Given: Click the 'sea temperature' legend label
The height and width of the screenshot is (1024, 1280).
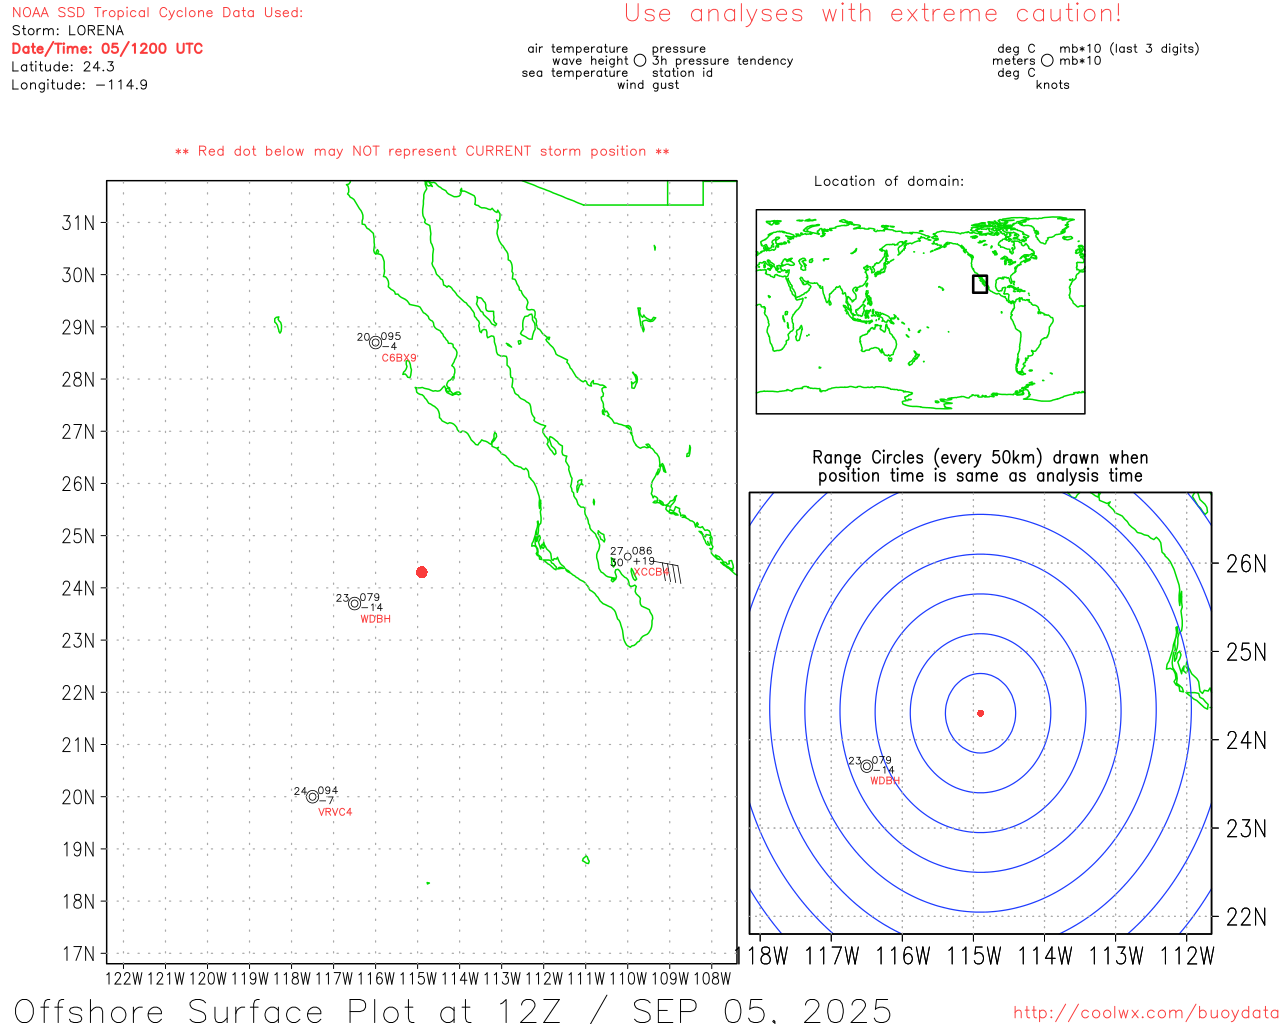Looking at the screenshot, I should click(x=574, y=72).
